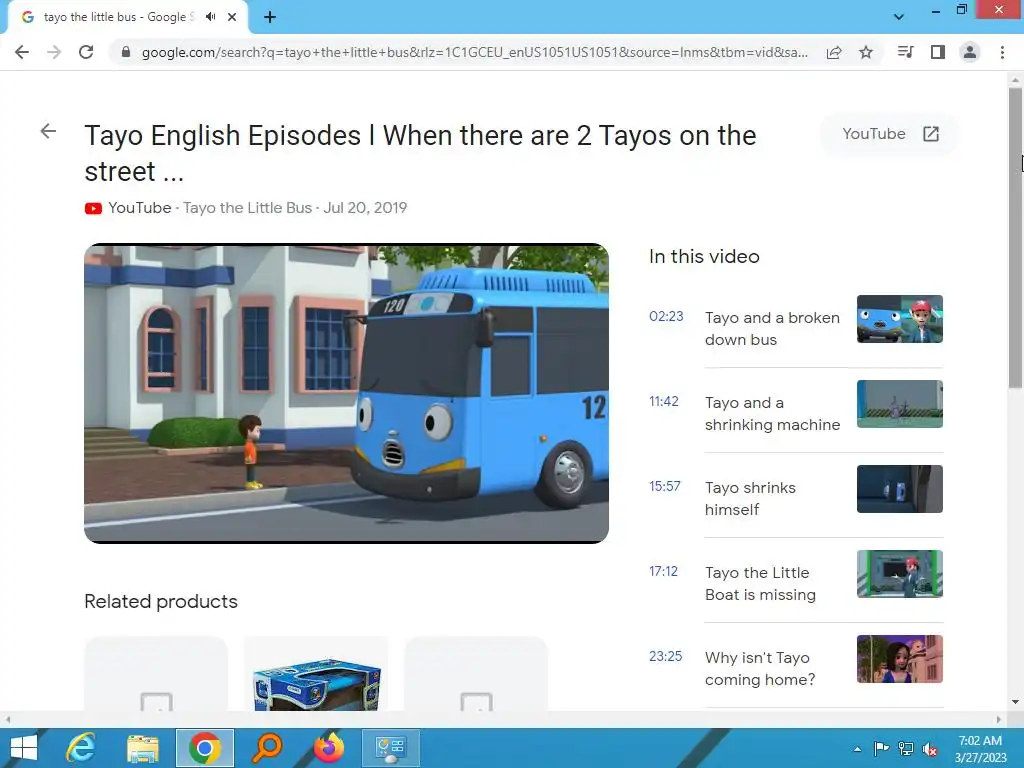This screenshot has width=1024, height=768.
Task: Jump to timestamp 11:42
Action: point(664,402)
